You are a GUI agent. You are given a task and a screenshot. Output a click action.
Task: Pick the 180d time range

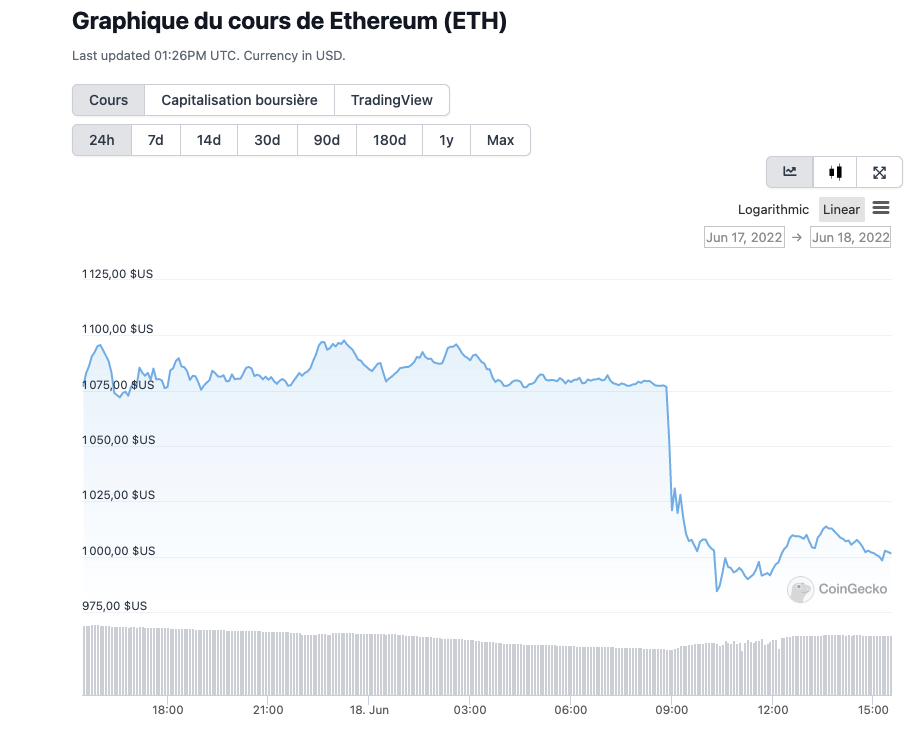(x=389, y=140)
